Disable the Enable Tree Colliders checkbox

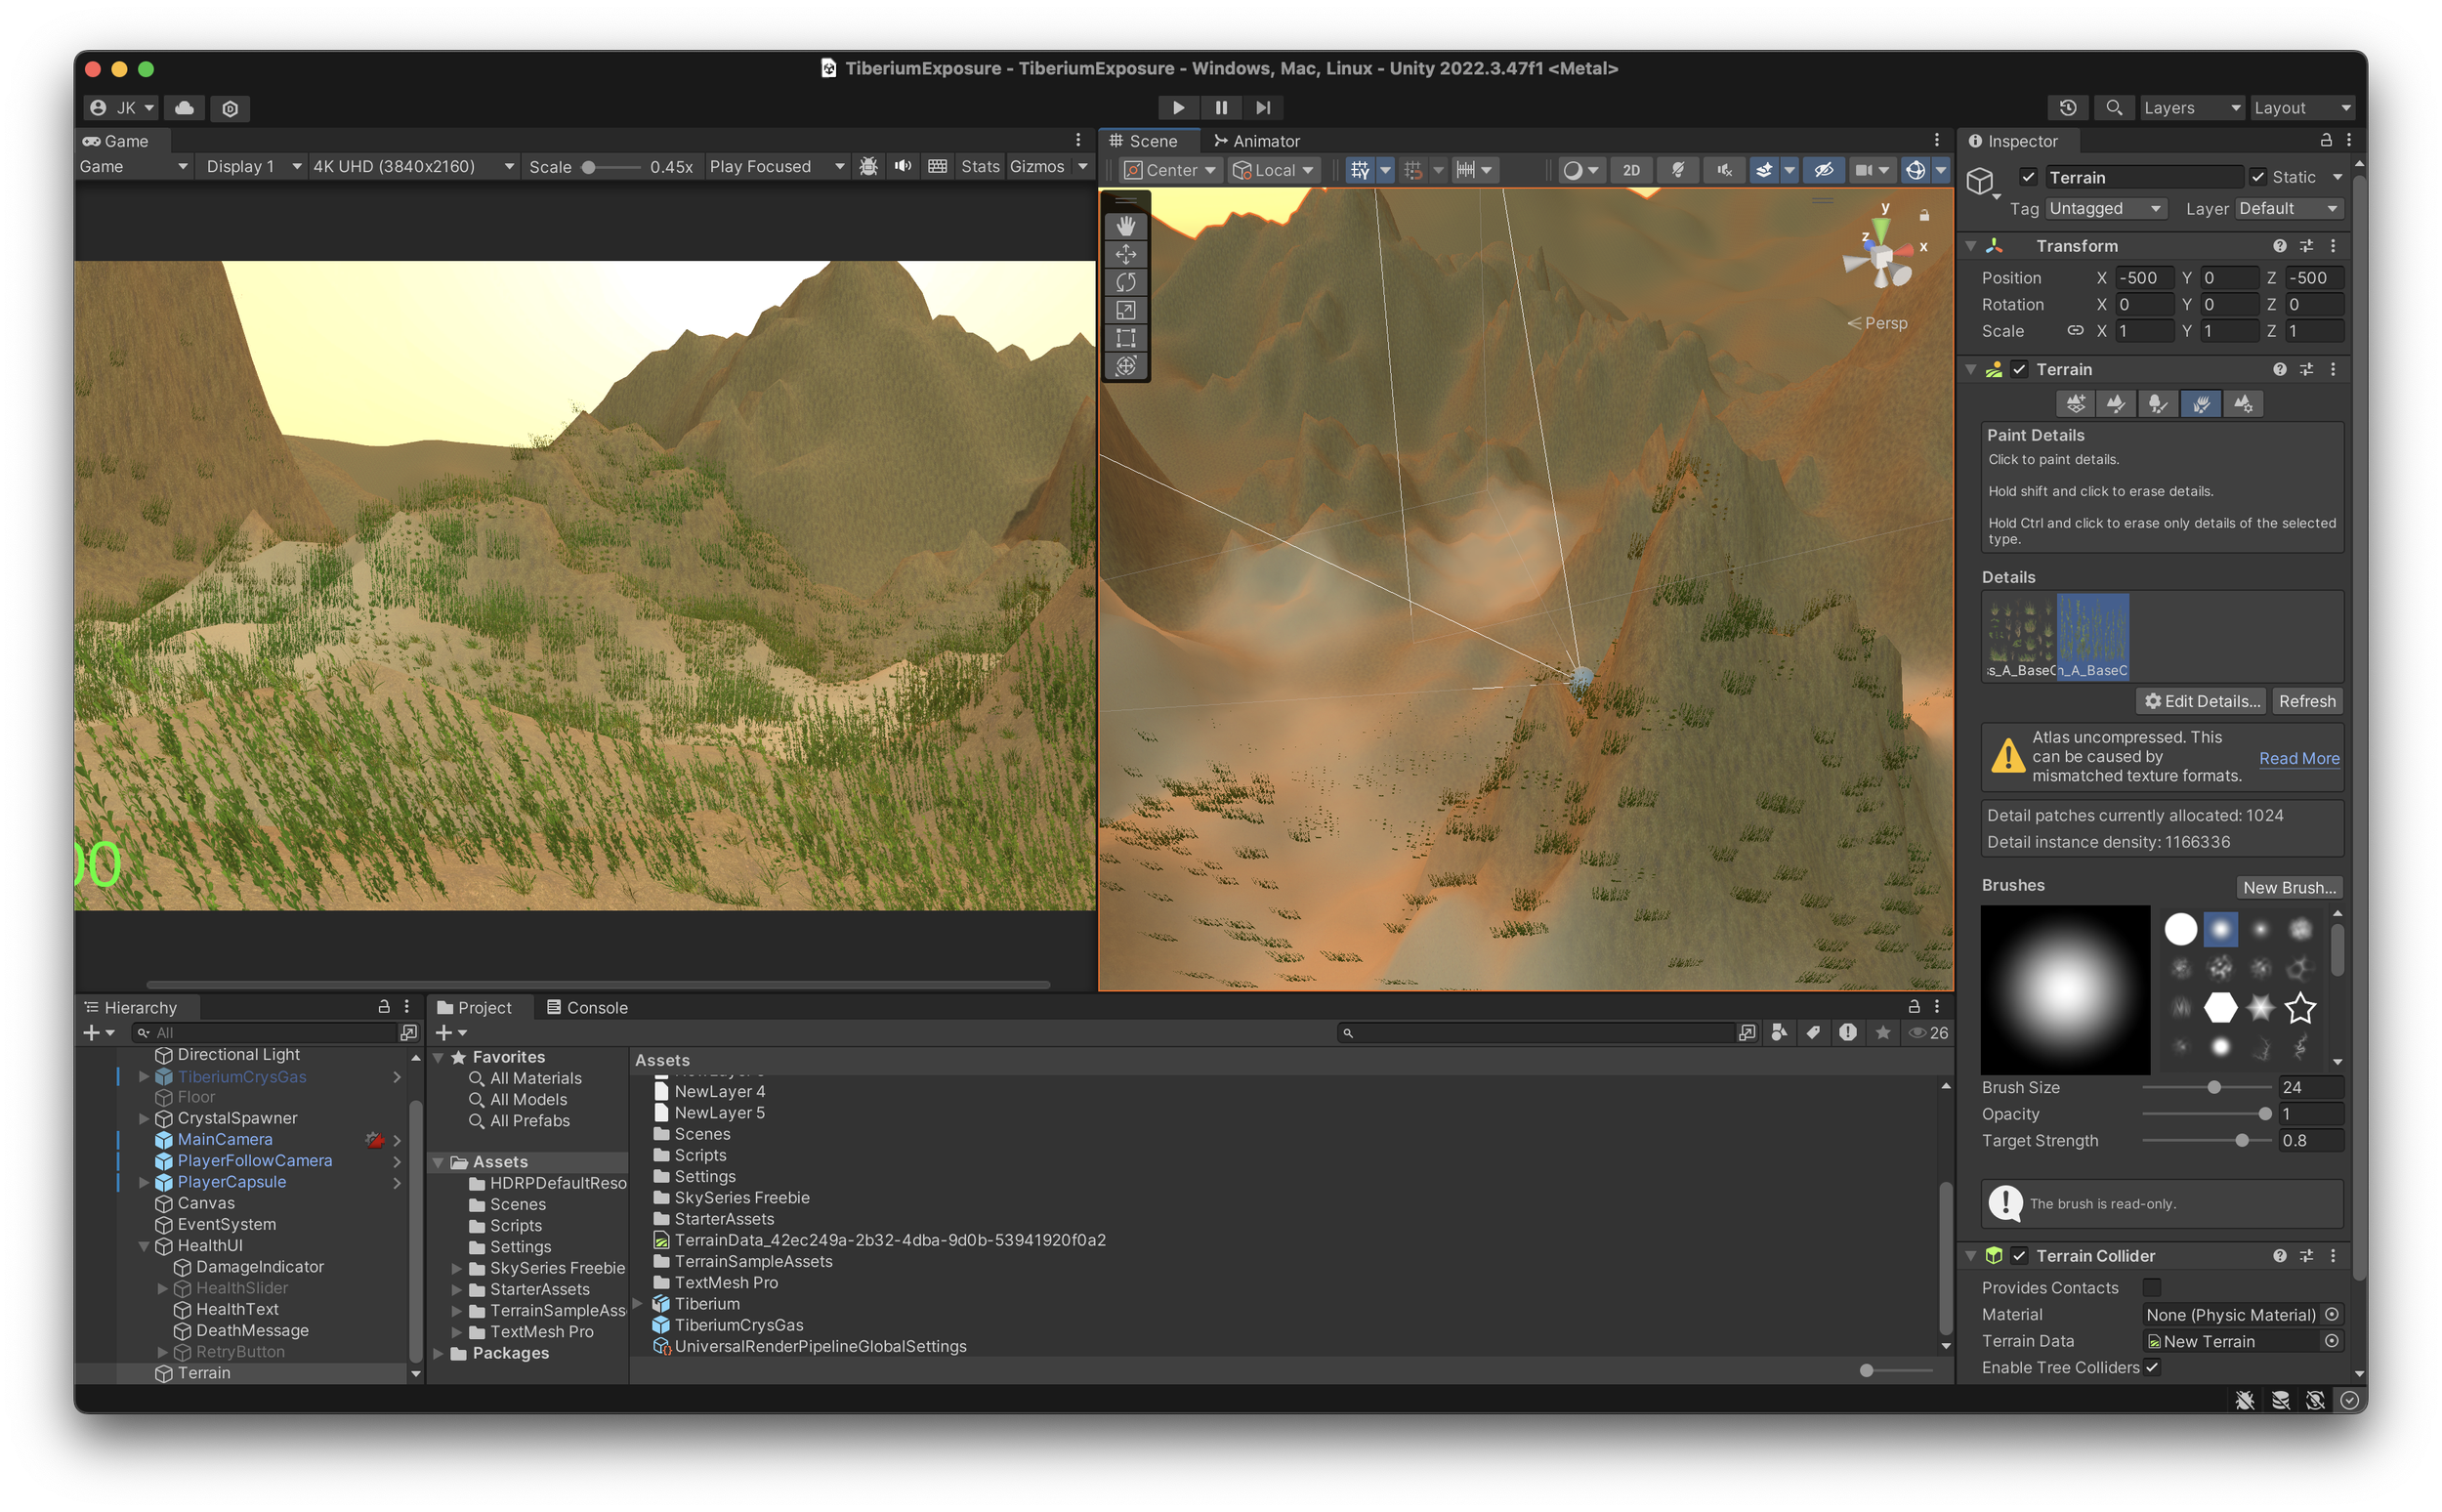2152,1367
